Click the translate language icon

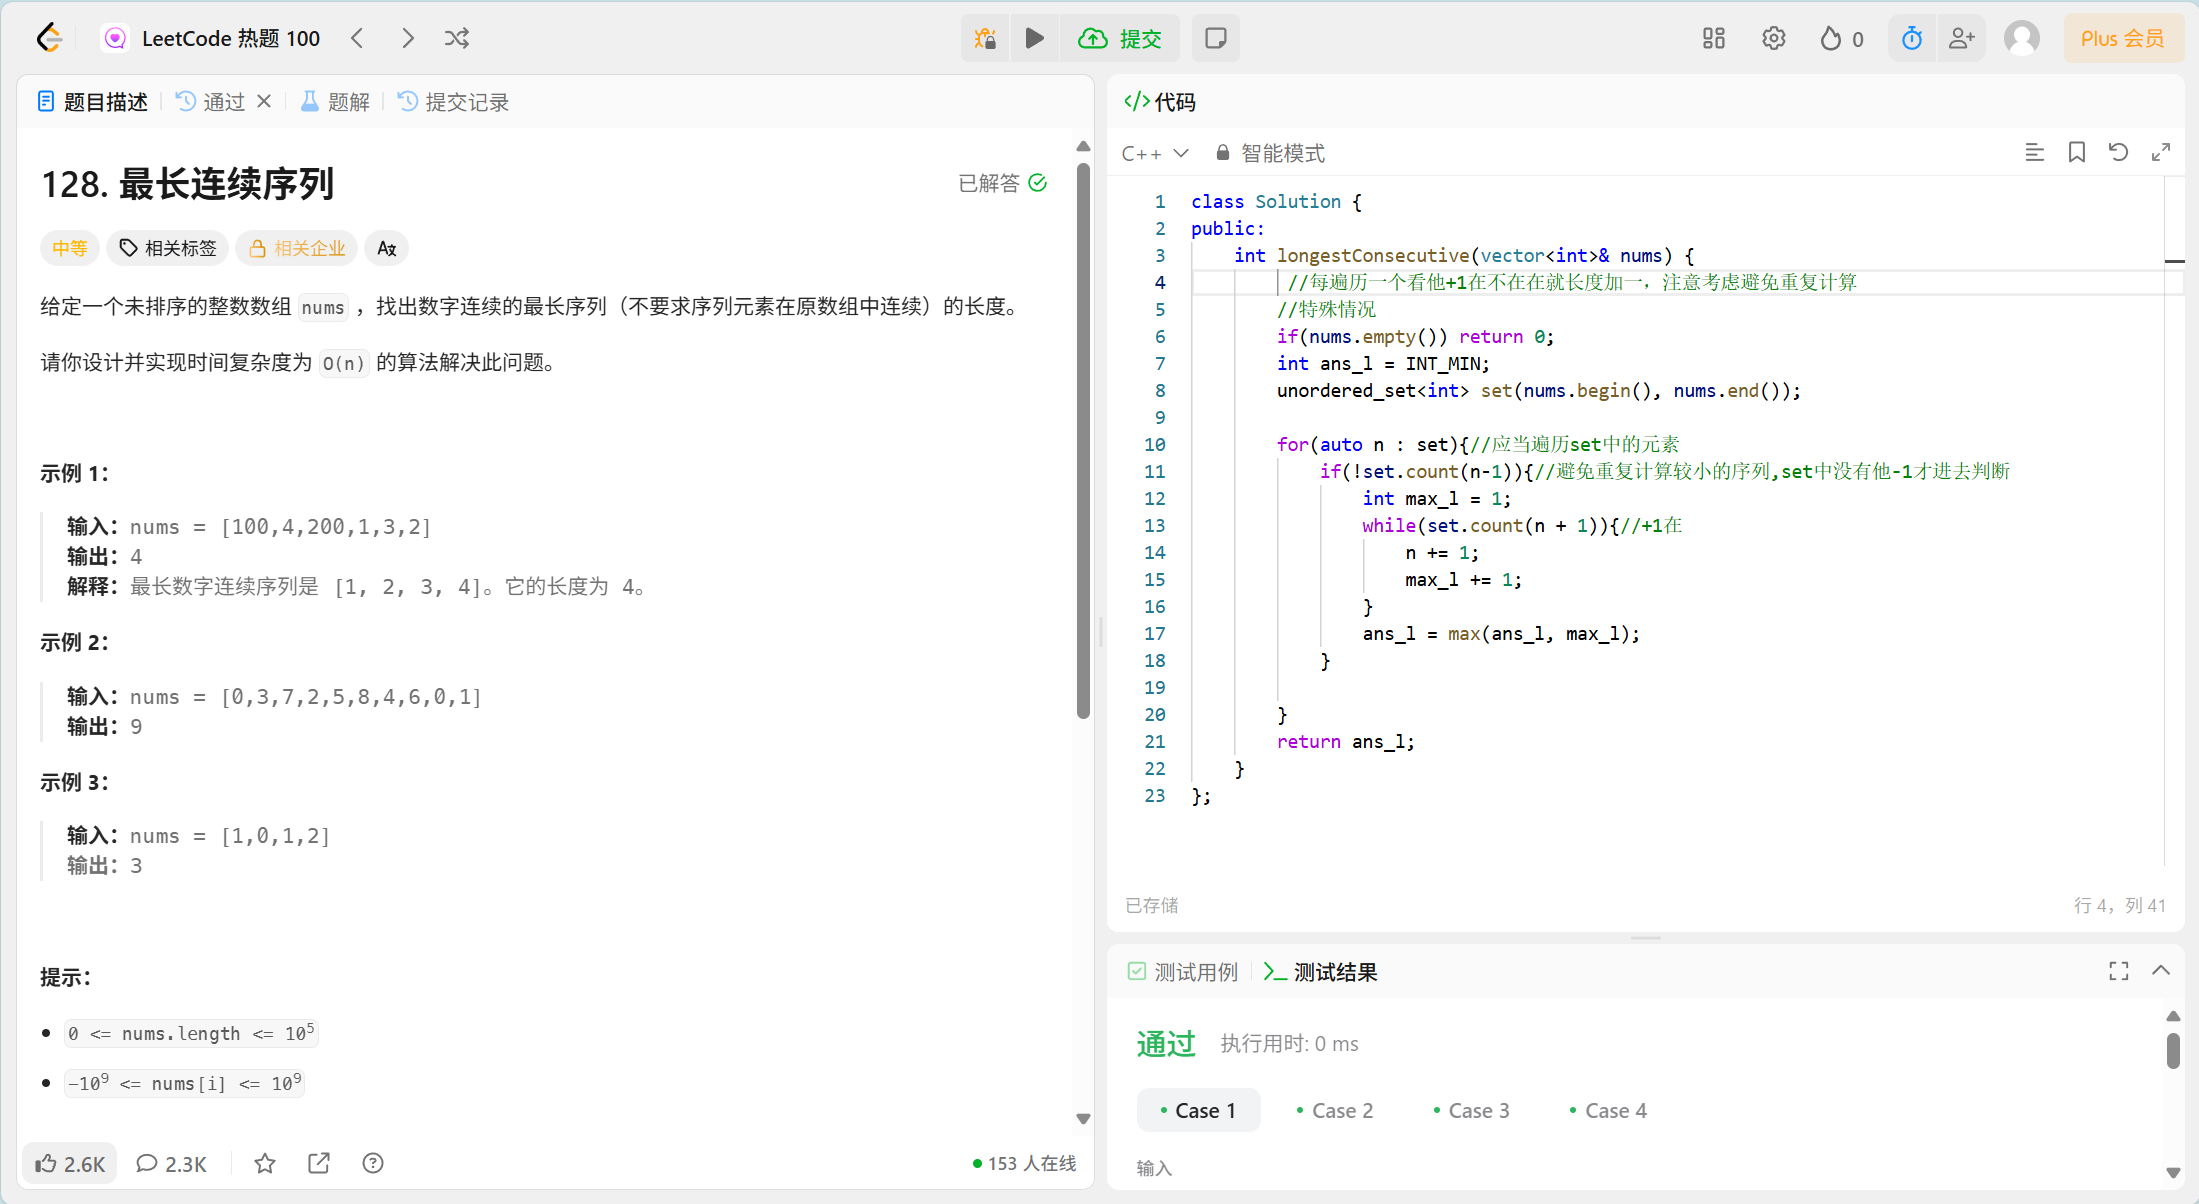click(x=387, y=248)
